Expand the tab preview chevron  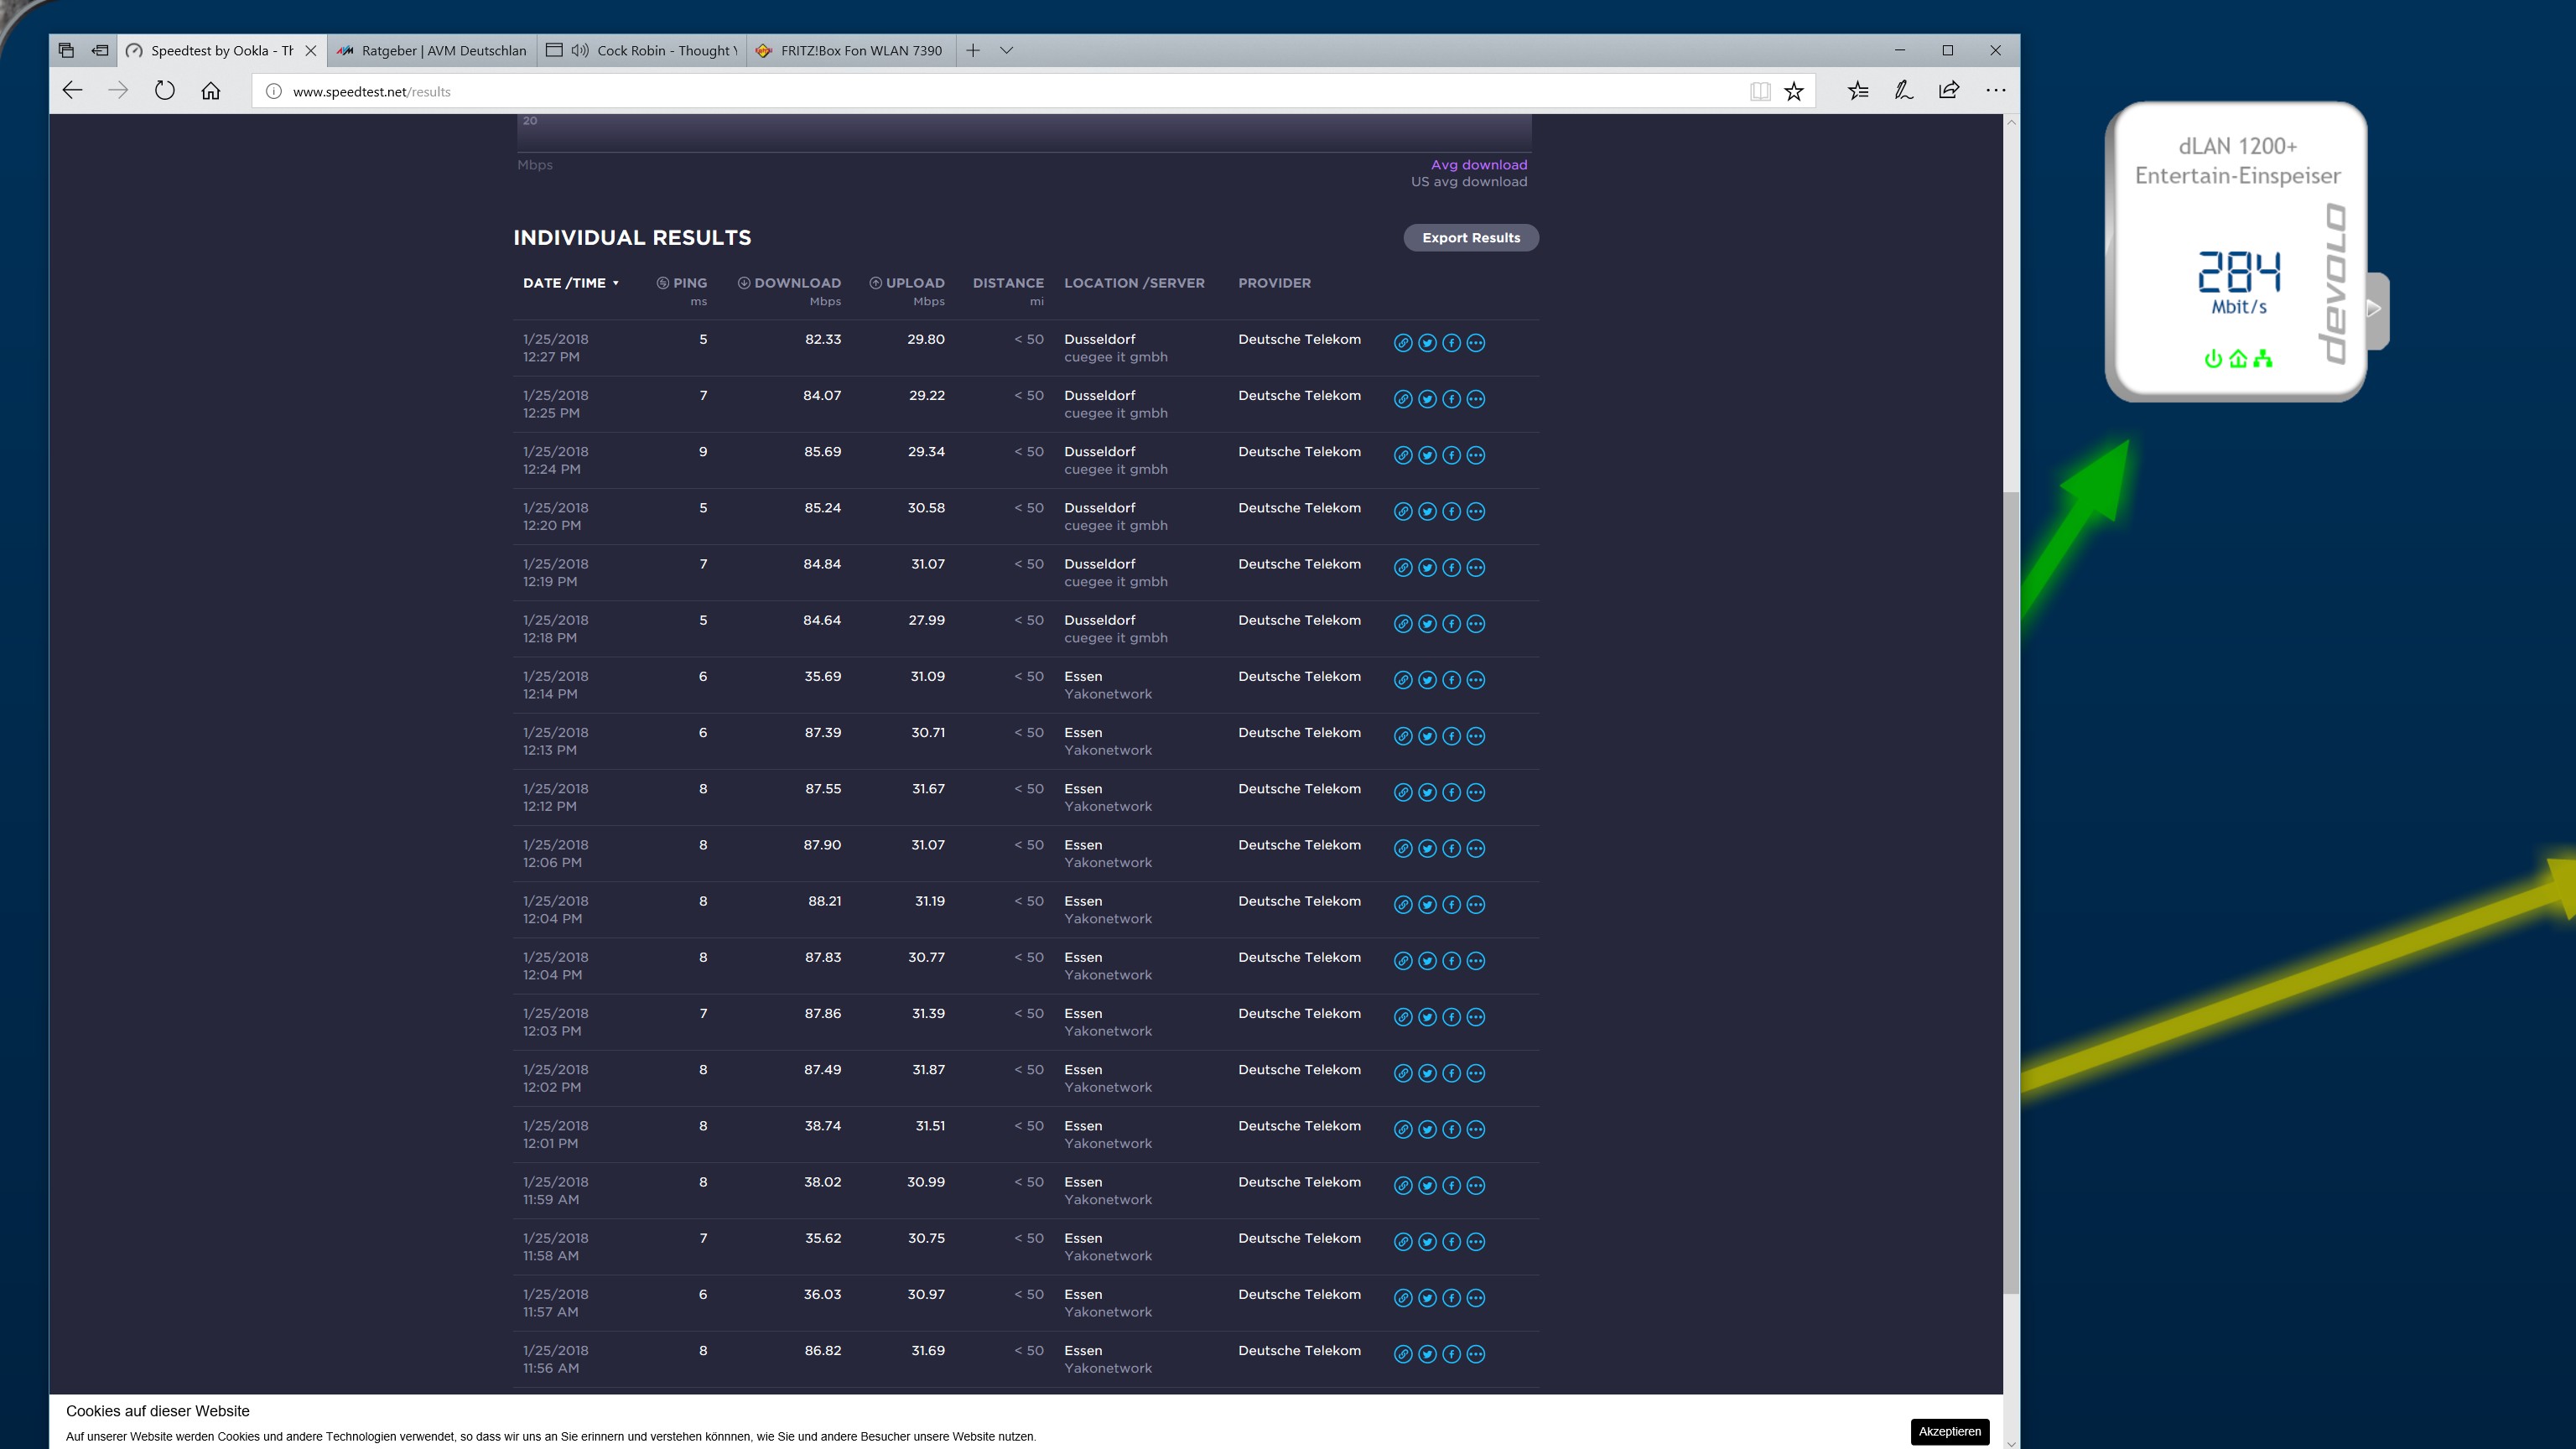pyautogui.click(x=1007, y=50)
